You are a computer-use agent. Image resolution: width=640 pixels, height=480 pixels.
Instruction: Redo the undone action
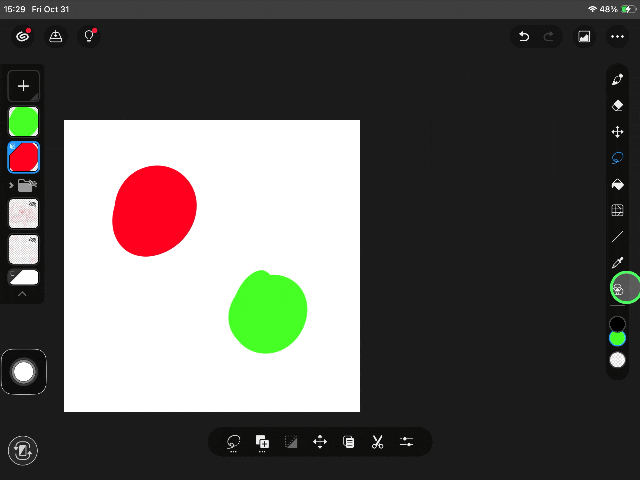coord(549,37)
